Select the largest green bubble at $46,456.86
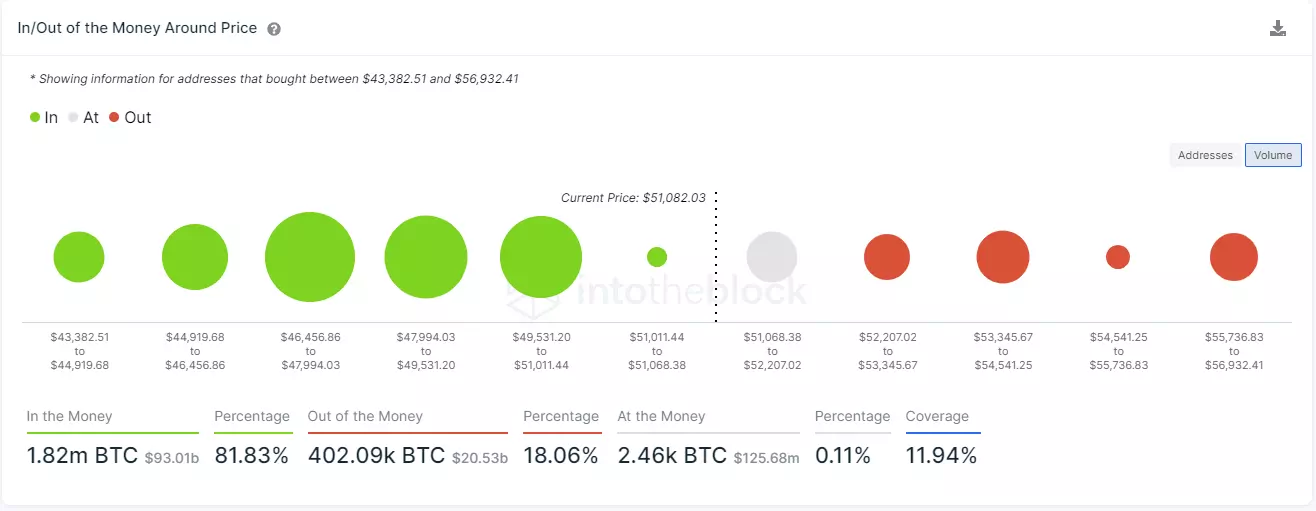This screenshot has width=1316, height=511. (x=310, y=257)
